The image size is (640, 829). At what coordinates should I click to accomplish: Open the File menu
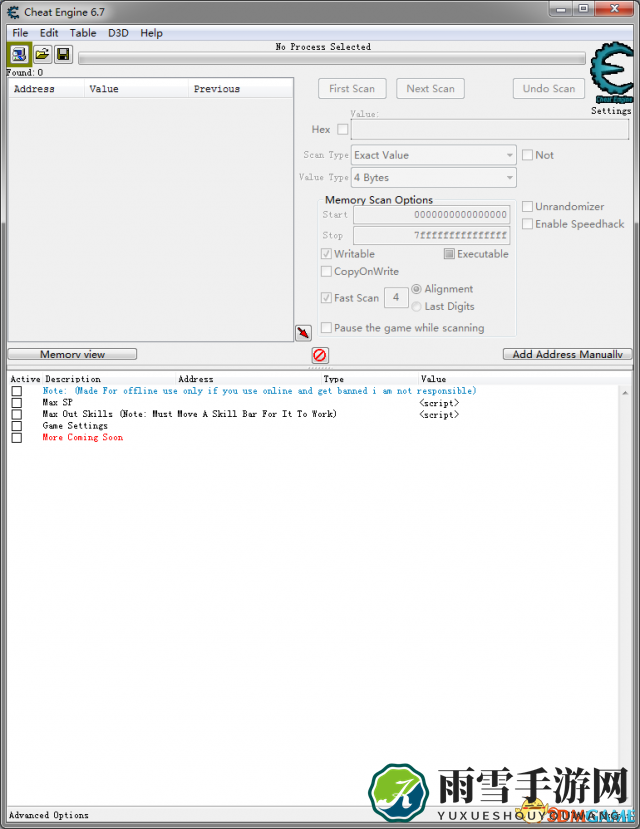point(20,33)
